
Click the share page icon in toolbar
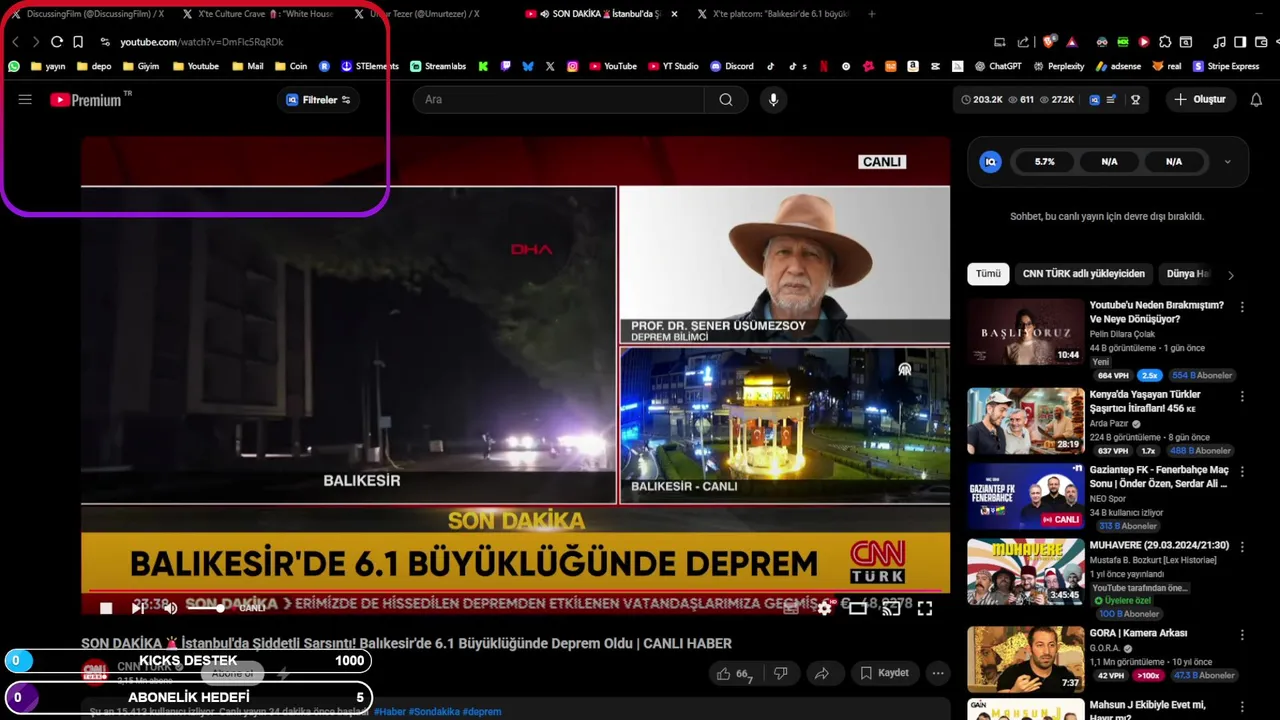click(x=1023, y=42)
